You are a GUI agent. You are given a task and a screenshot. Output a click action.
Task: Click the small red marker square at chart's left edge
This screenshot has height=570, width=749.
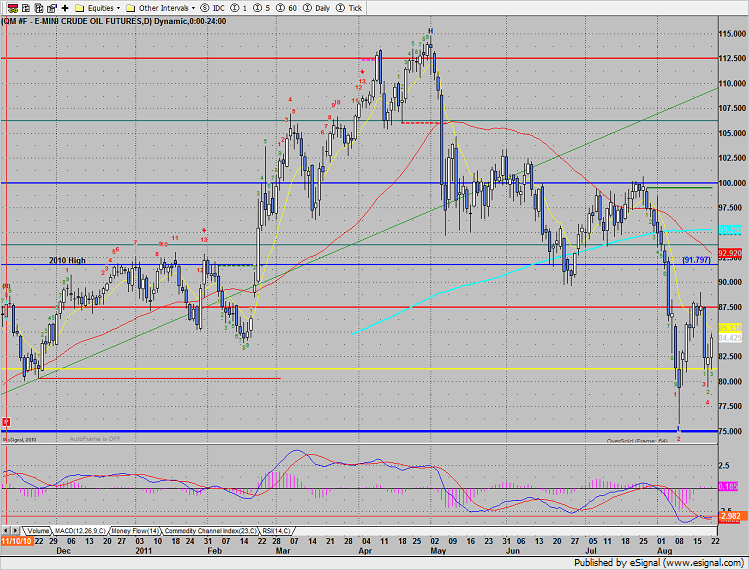tap(6, 421)
